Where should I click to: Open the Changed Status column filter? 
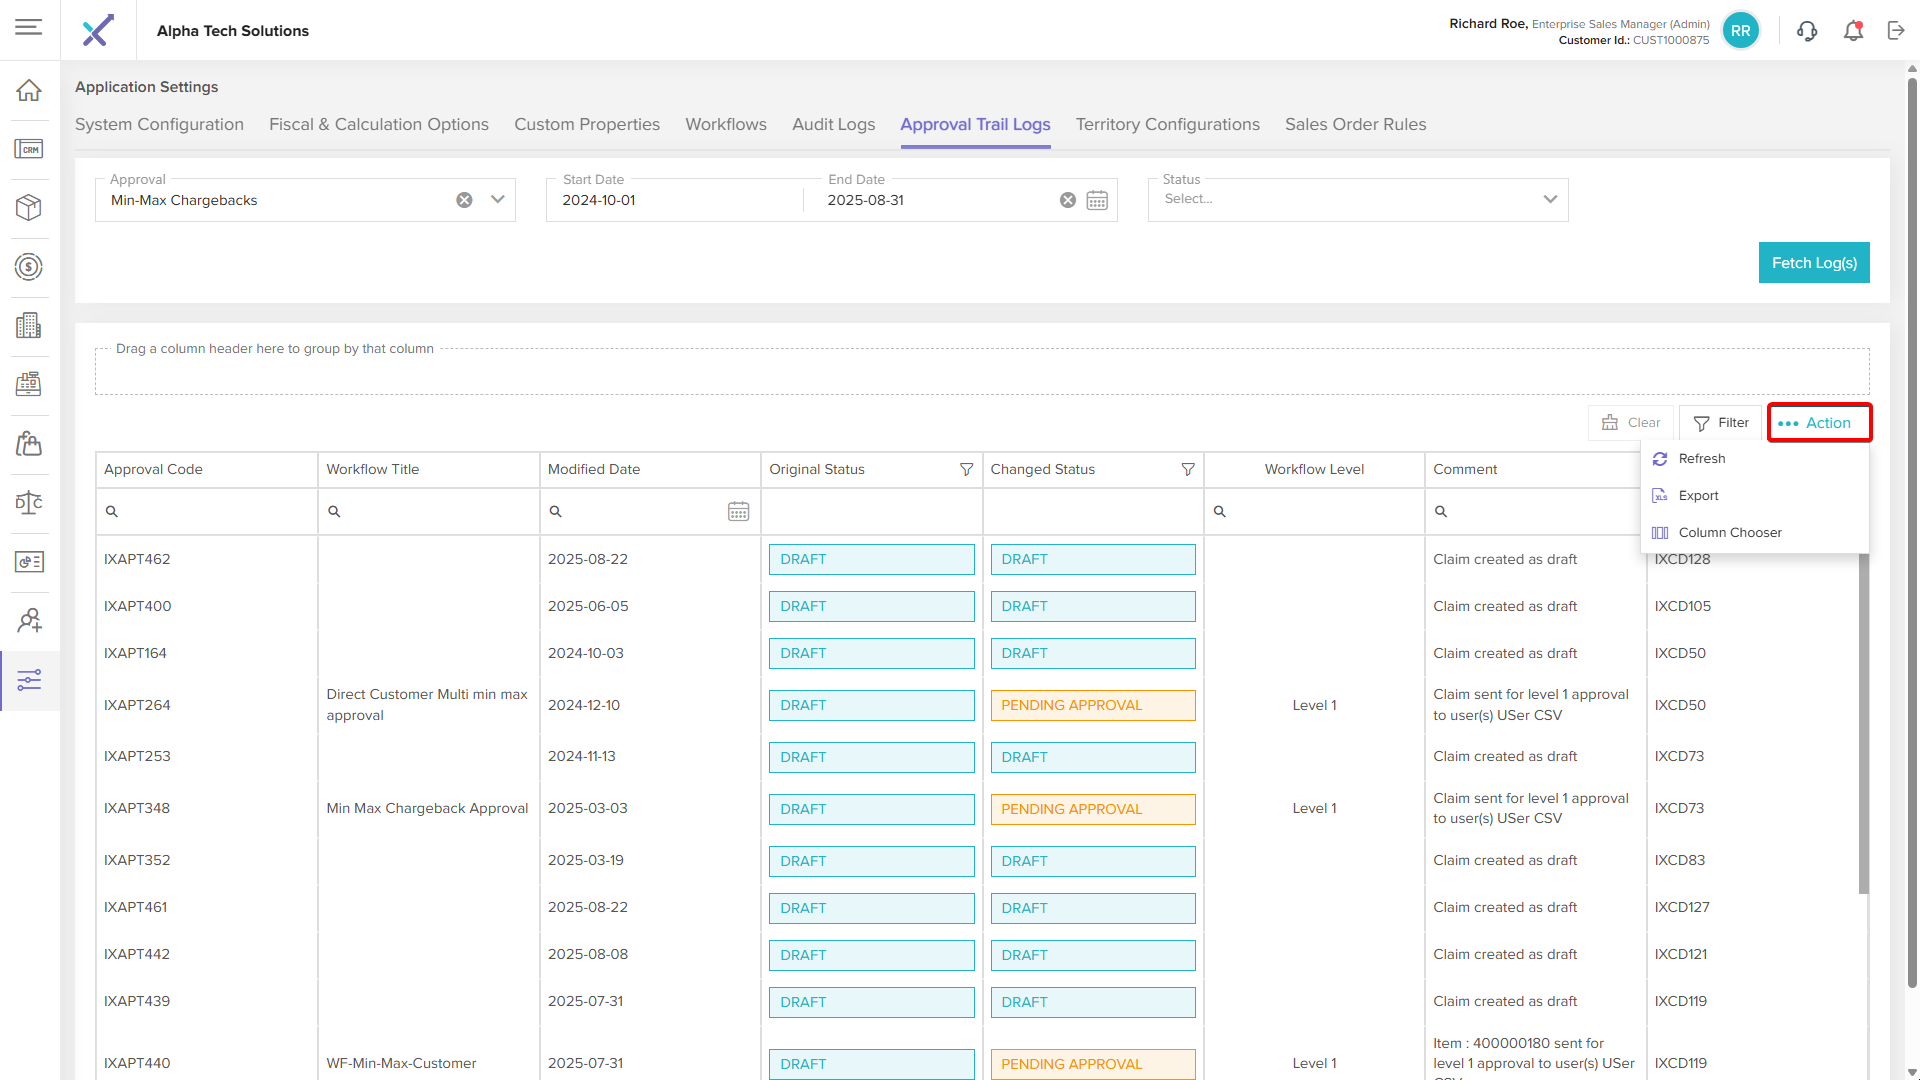tap(1188, 469)
